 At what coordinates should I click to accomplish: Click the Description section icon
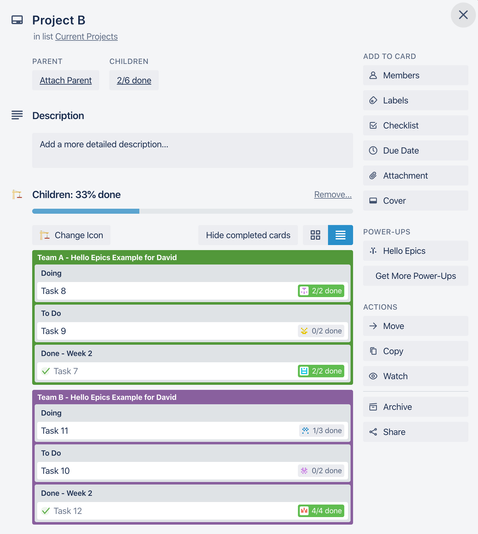point(17,115)
